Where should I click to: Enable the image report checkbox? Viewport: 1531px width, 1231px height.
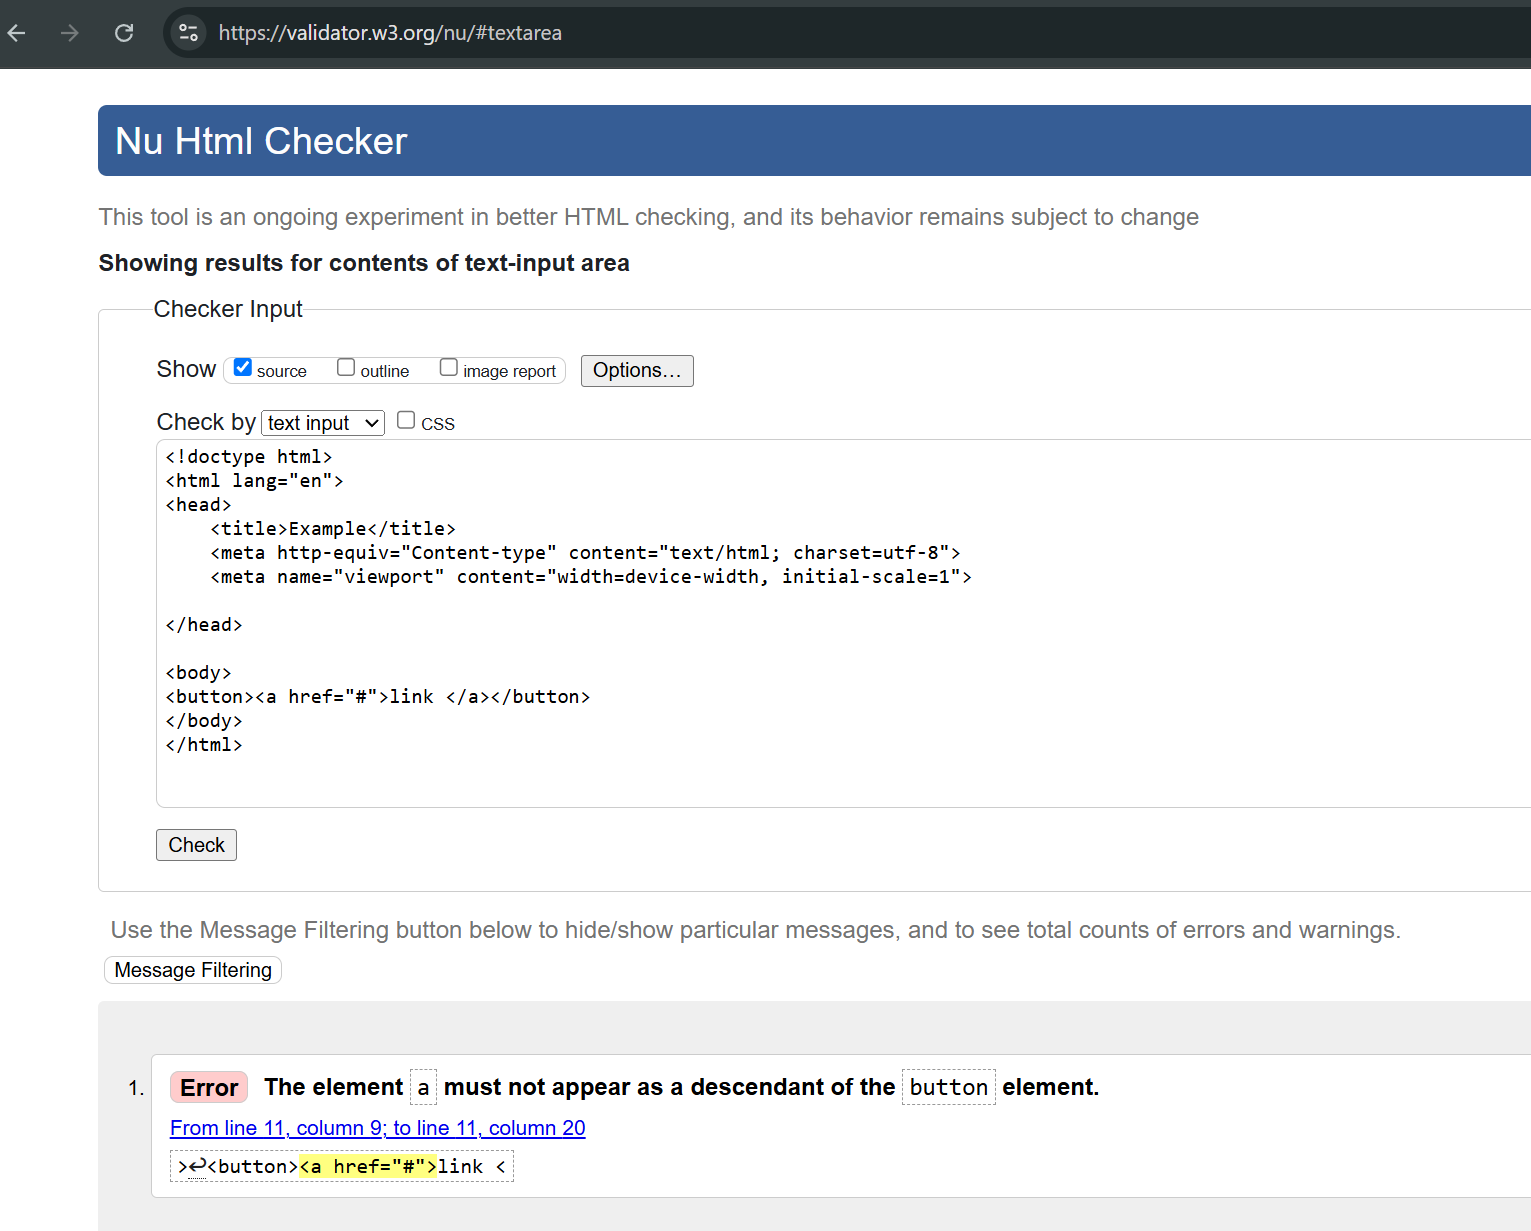(x=449, y=367)
